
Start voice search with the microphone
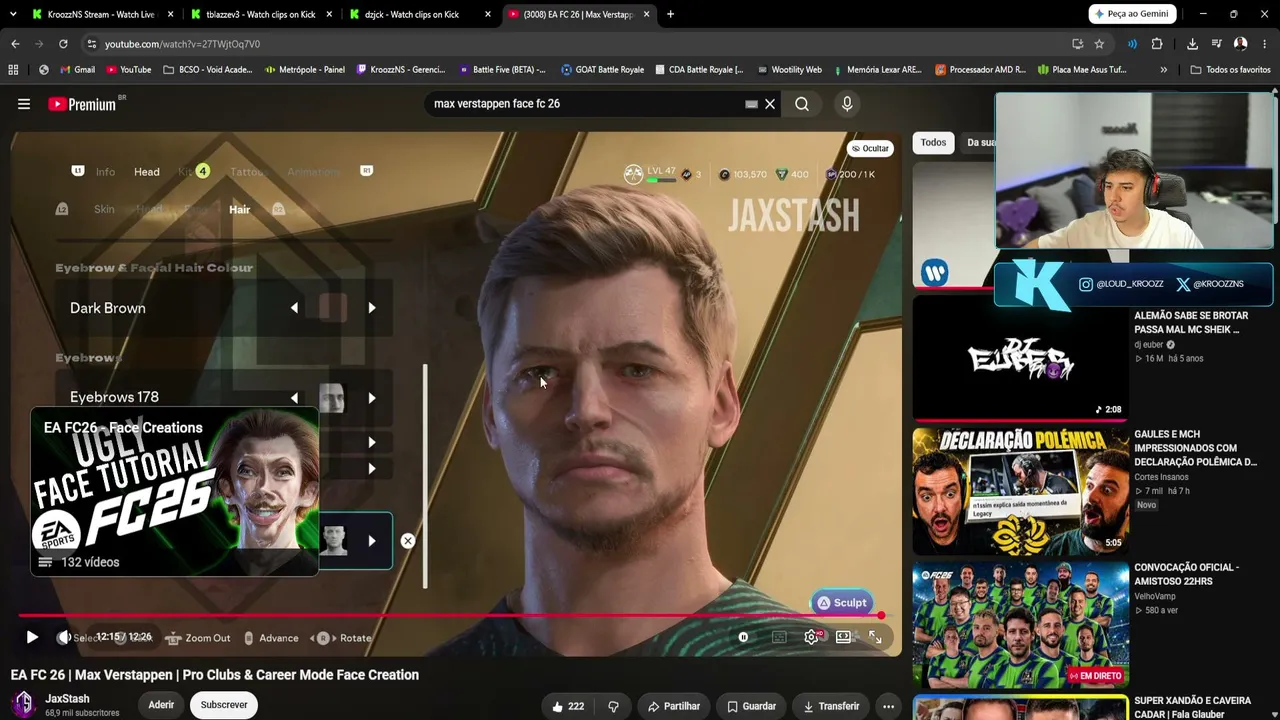847,104
